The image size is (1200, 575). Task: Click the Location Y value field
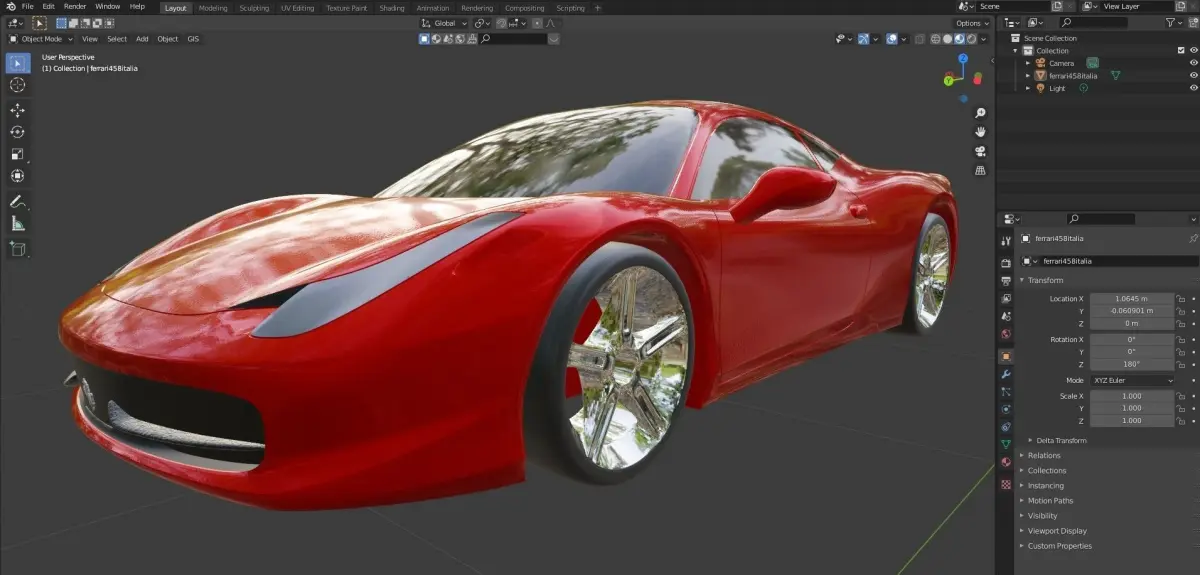(x=1131, y=311)
